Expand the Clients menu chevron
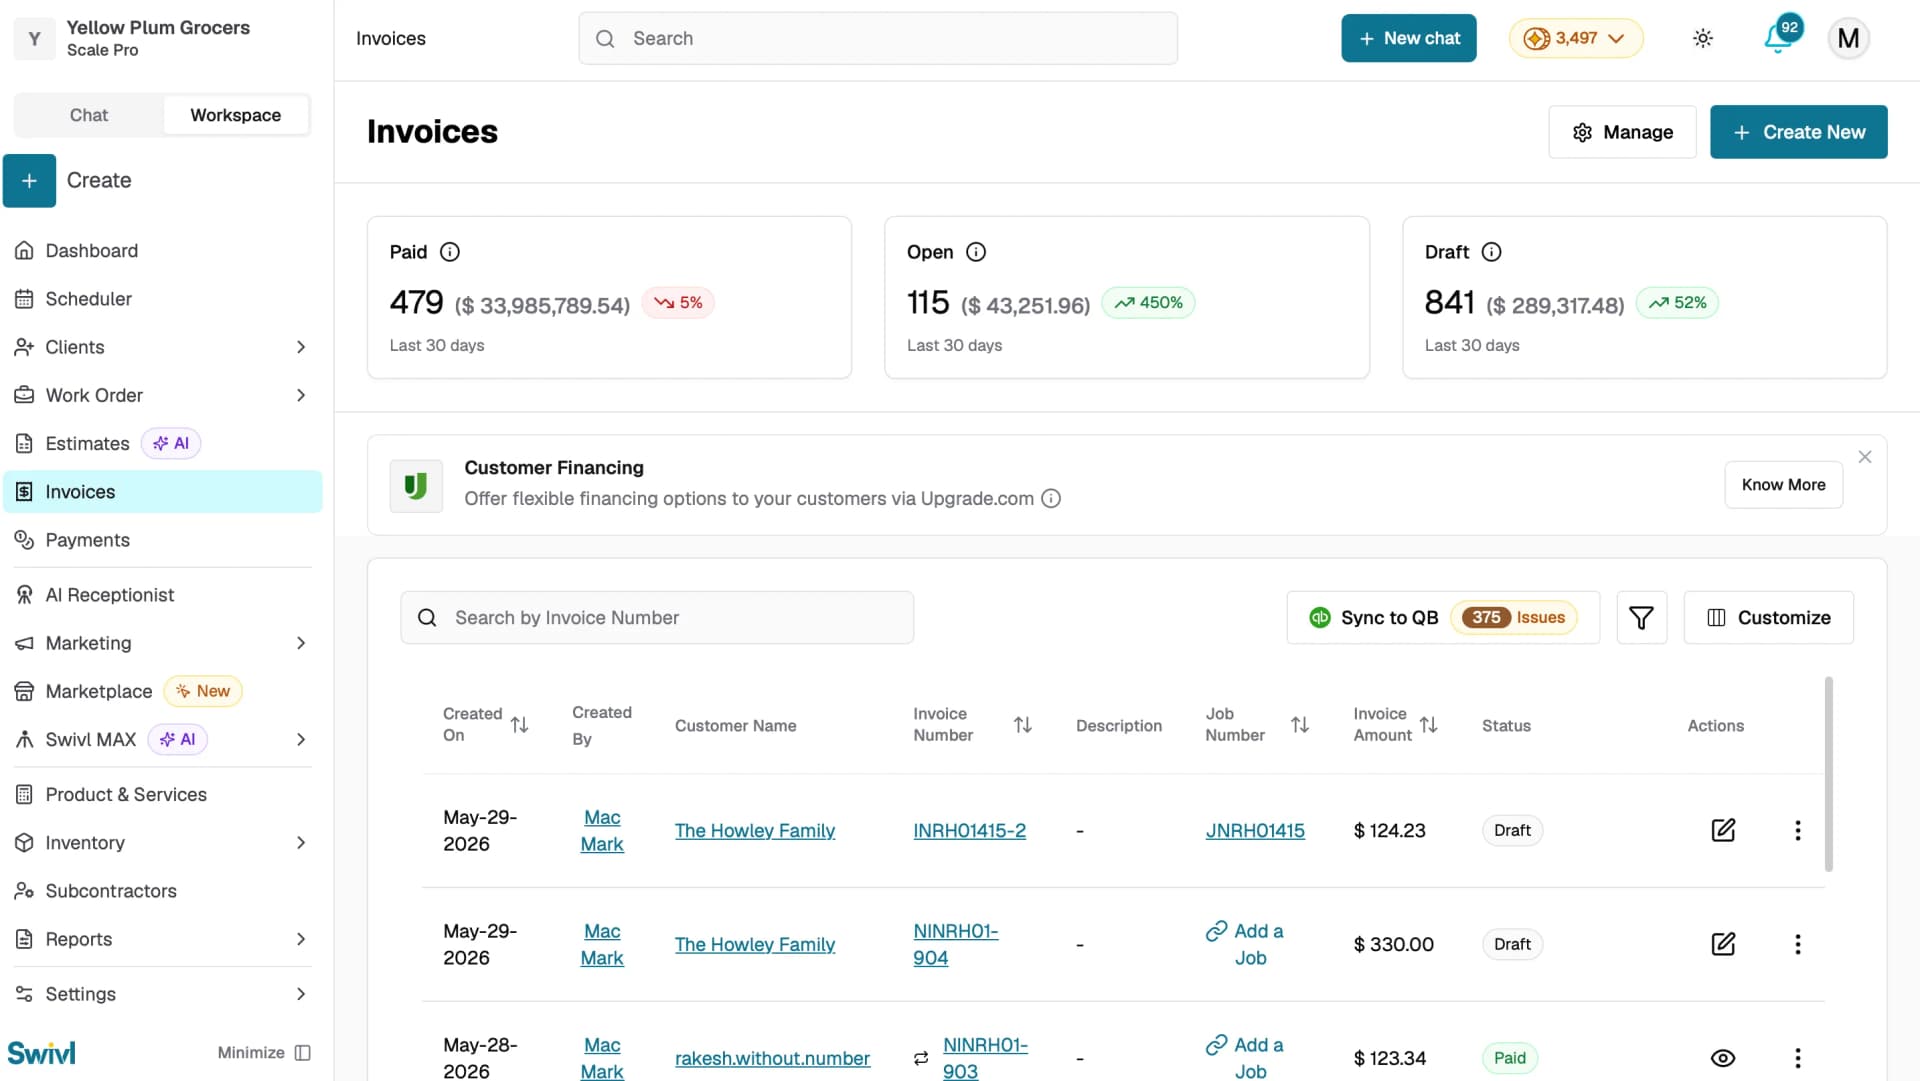 tap(301, 347)
